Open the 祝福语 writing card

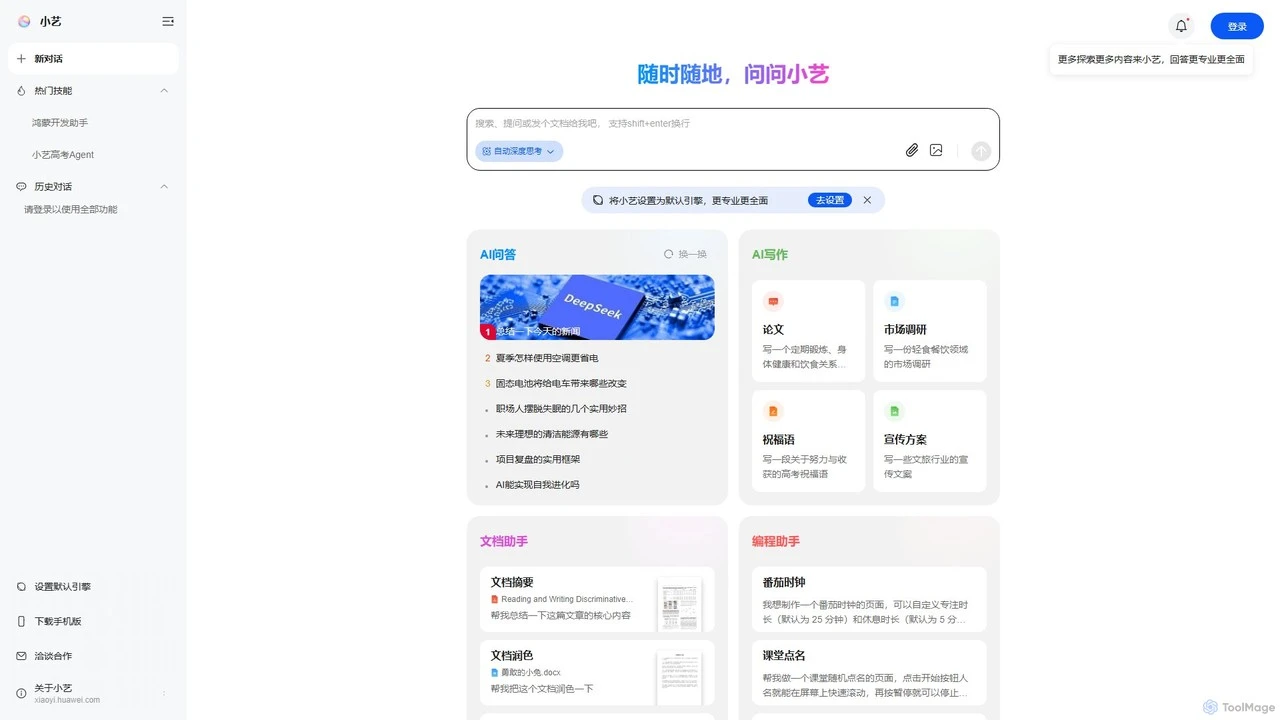click(808, 441)
